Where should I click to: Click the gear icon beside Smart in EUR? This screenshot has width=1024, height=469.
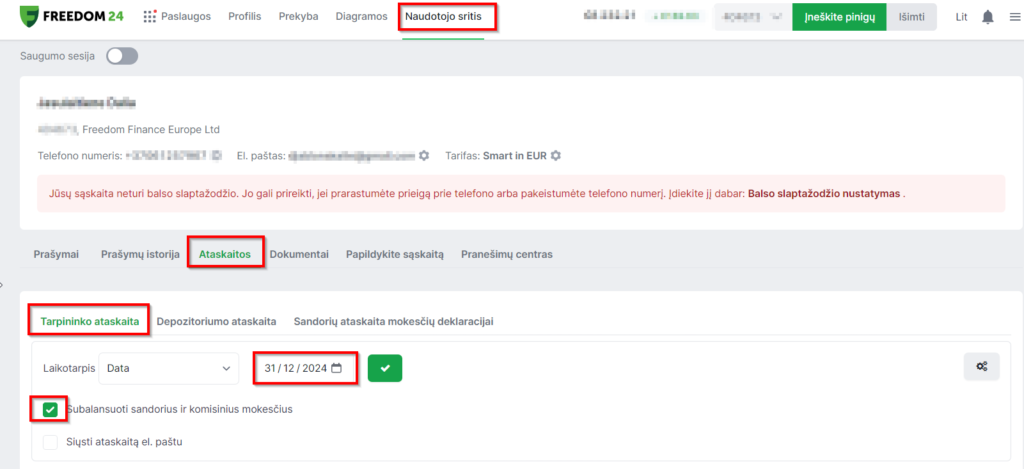pos(556,156)
